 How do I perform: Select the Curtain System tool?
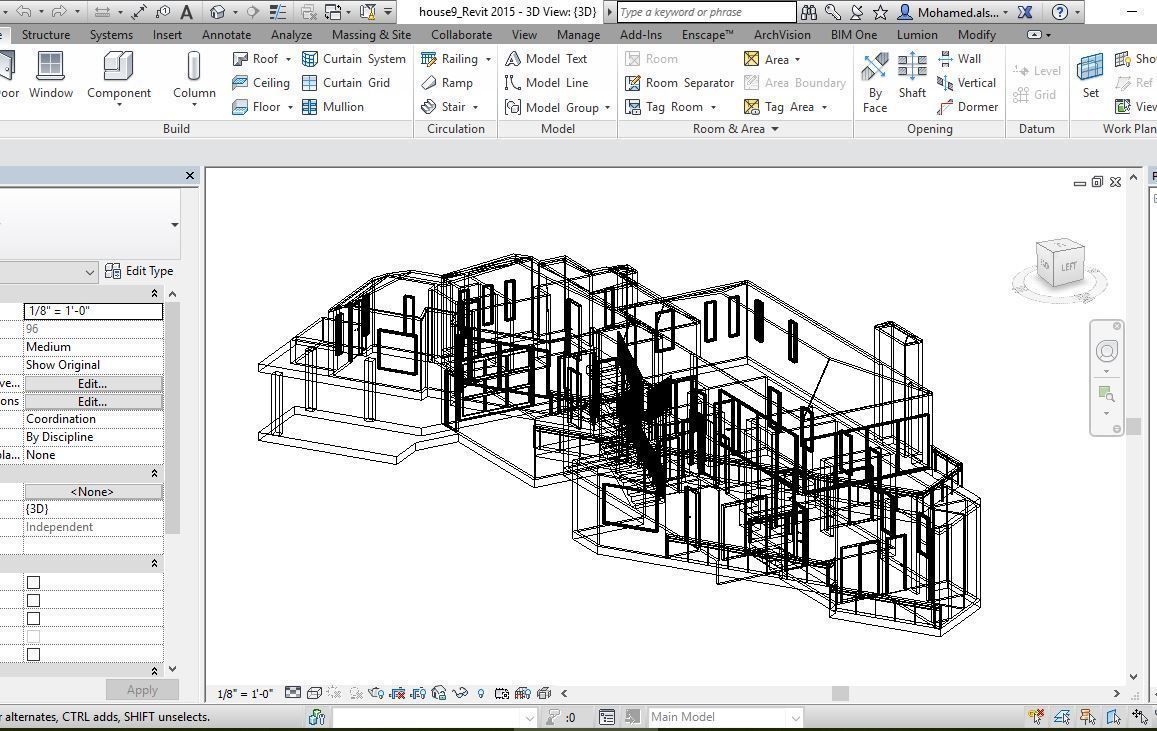click(354, 59)
